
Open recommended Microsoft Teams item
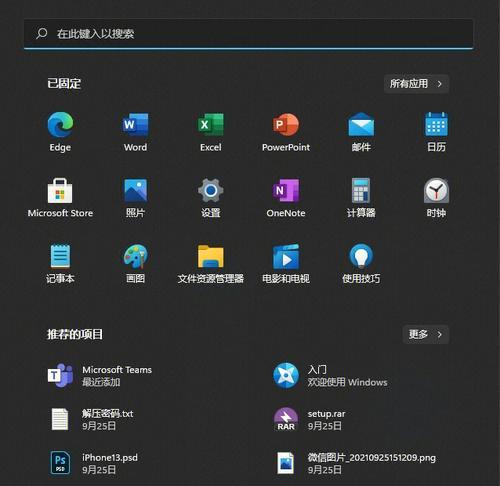point(100,375)
